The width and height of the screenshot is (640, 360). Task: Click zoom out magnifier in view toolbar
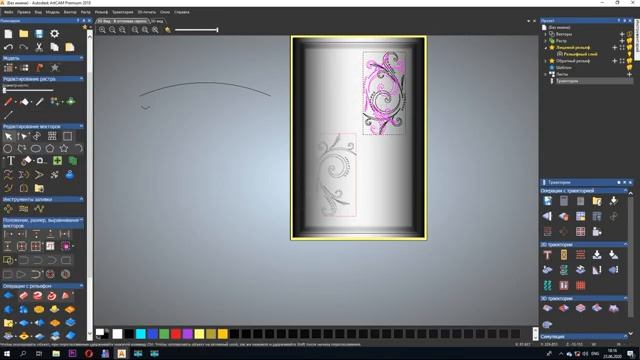click(x=112, y=30)
